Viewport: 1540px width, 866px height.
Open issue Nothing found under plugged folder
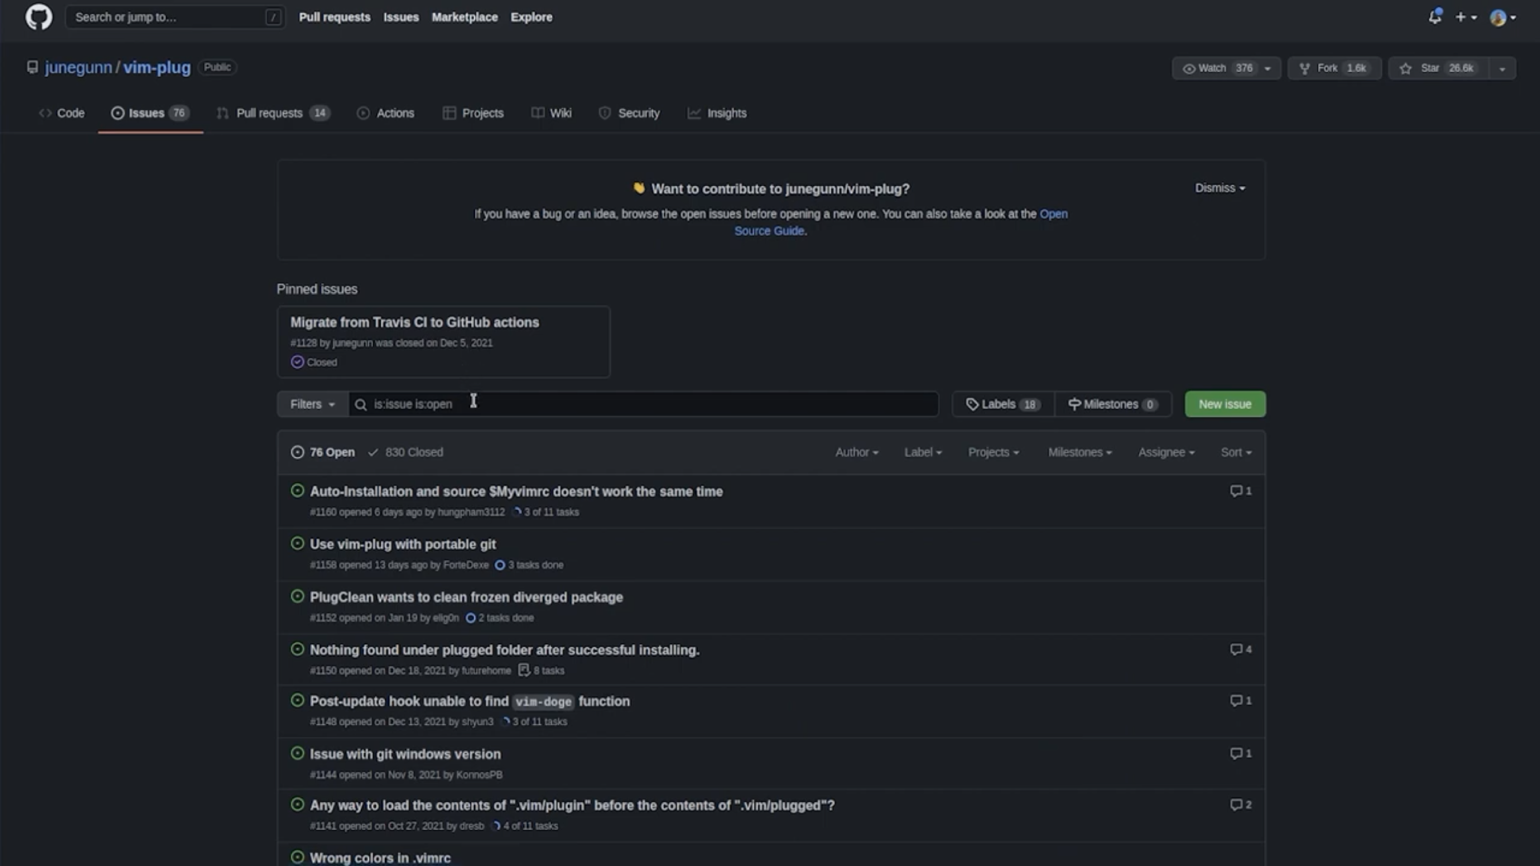(505, 649)
